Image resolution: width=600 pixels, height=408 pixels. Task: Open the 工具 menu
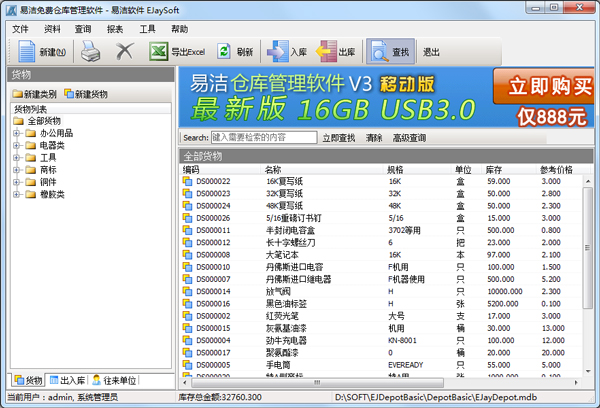click(147, 29)
